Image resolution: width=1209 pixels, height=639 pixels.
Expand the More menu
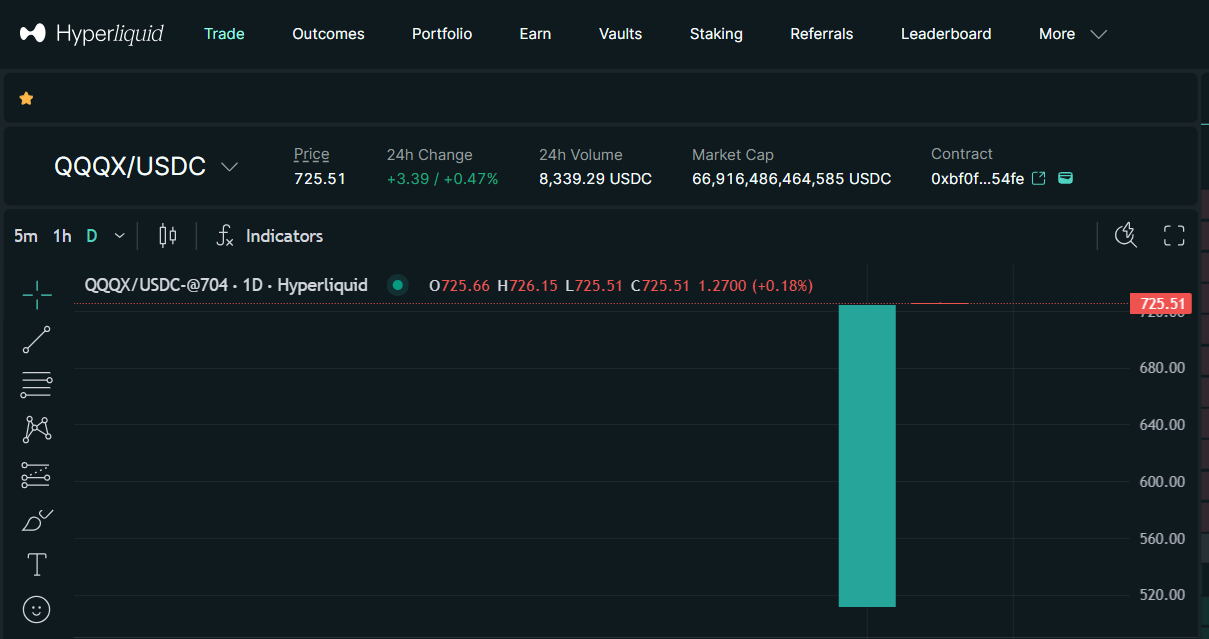point(1073,34)
